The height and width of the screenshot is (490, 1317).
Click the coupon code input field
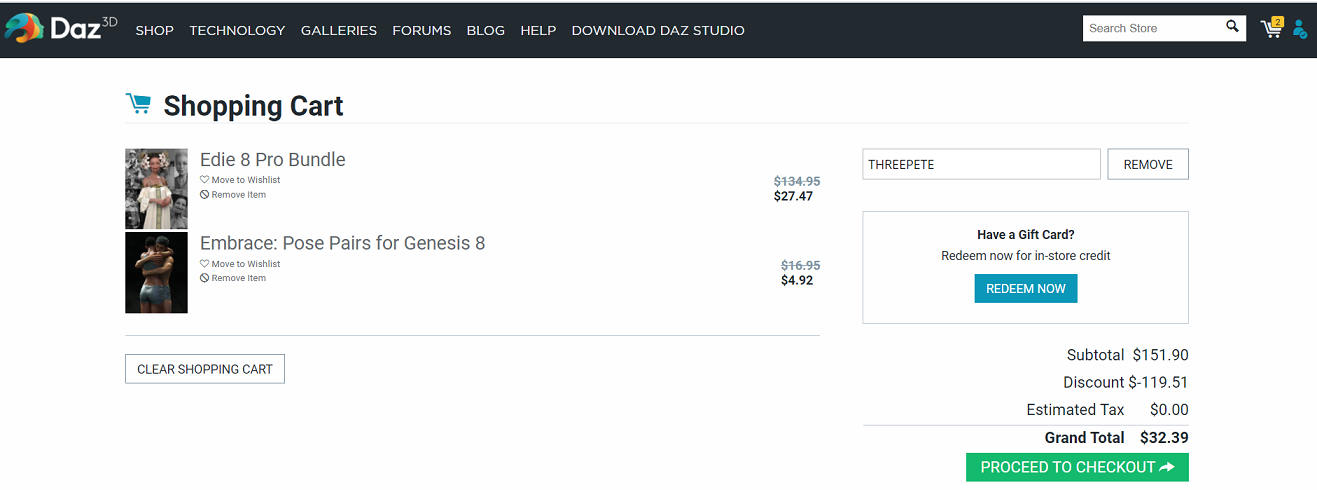click(980, 164)
